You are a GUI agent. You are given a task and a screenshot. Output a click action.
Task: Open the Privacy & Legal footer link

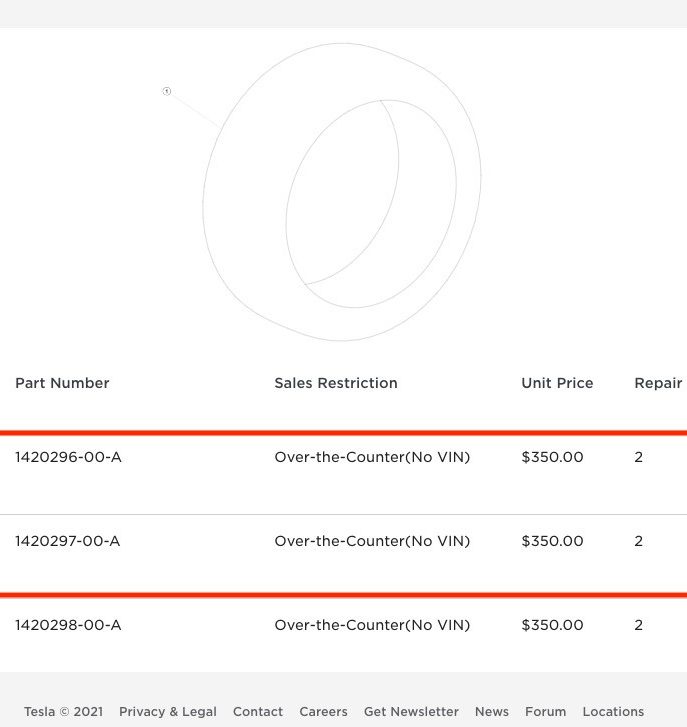pos(168,712)
